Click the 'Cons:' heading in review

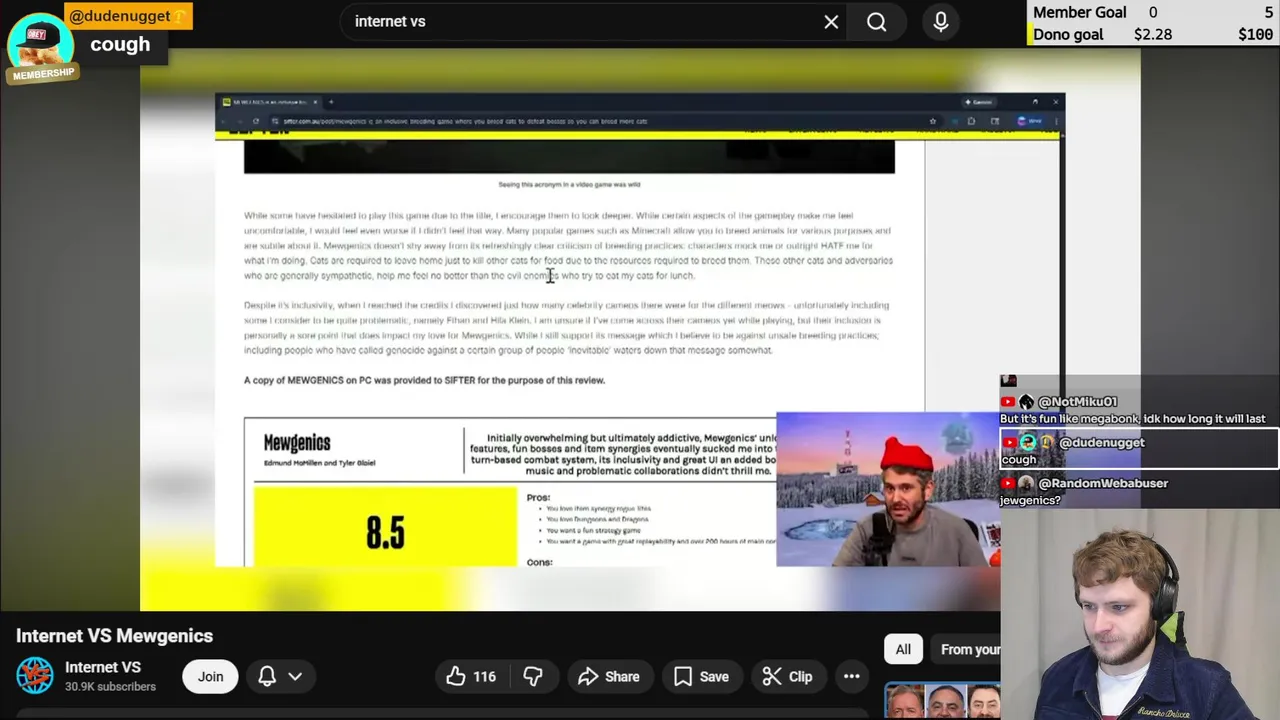coord(539,562)
